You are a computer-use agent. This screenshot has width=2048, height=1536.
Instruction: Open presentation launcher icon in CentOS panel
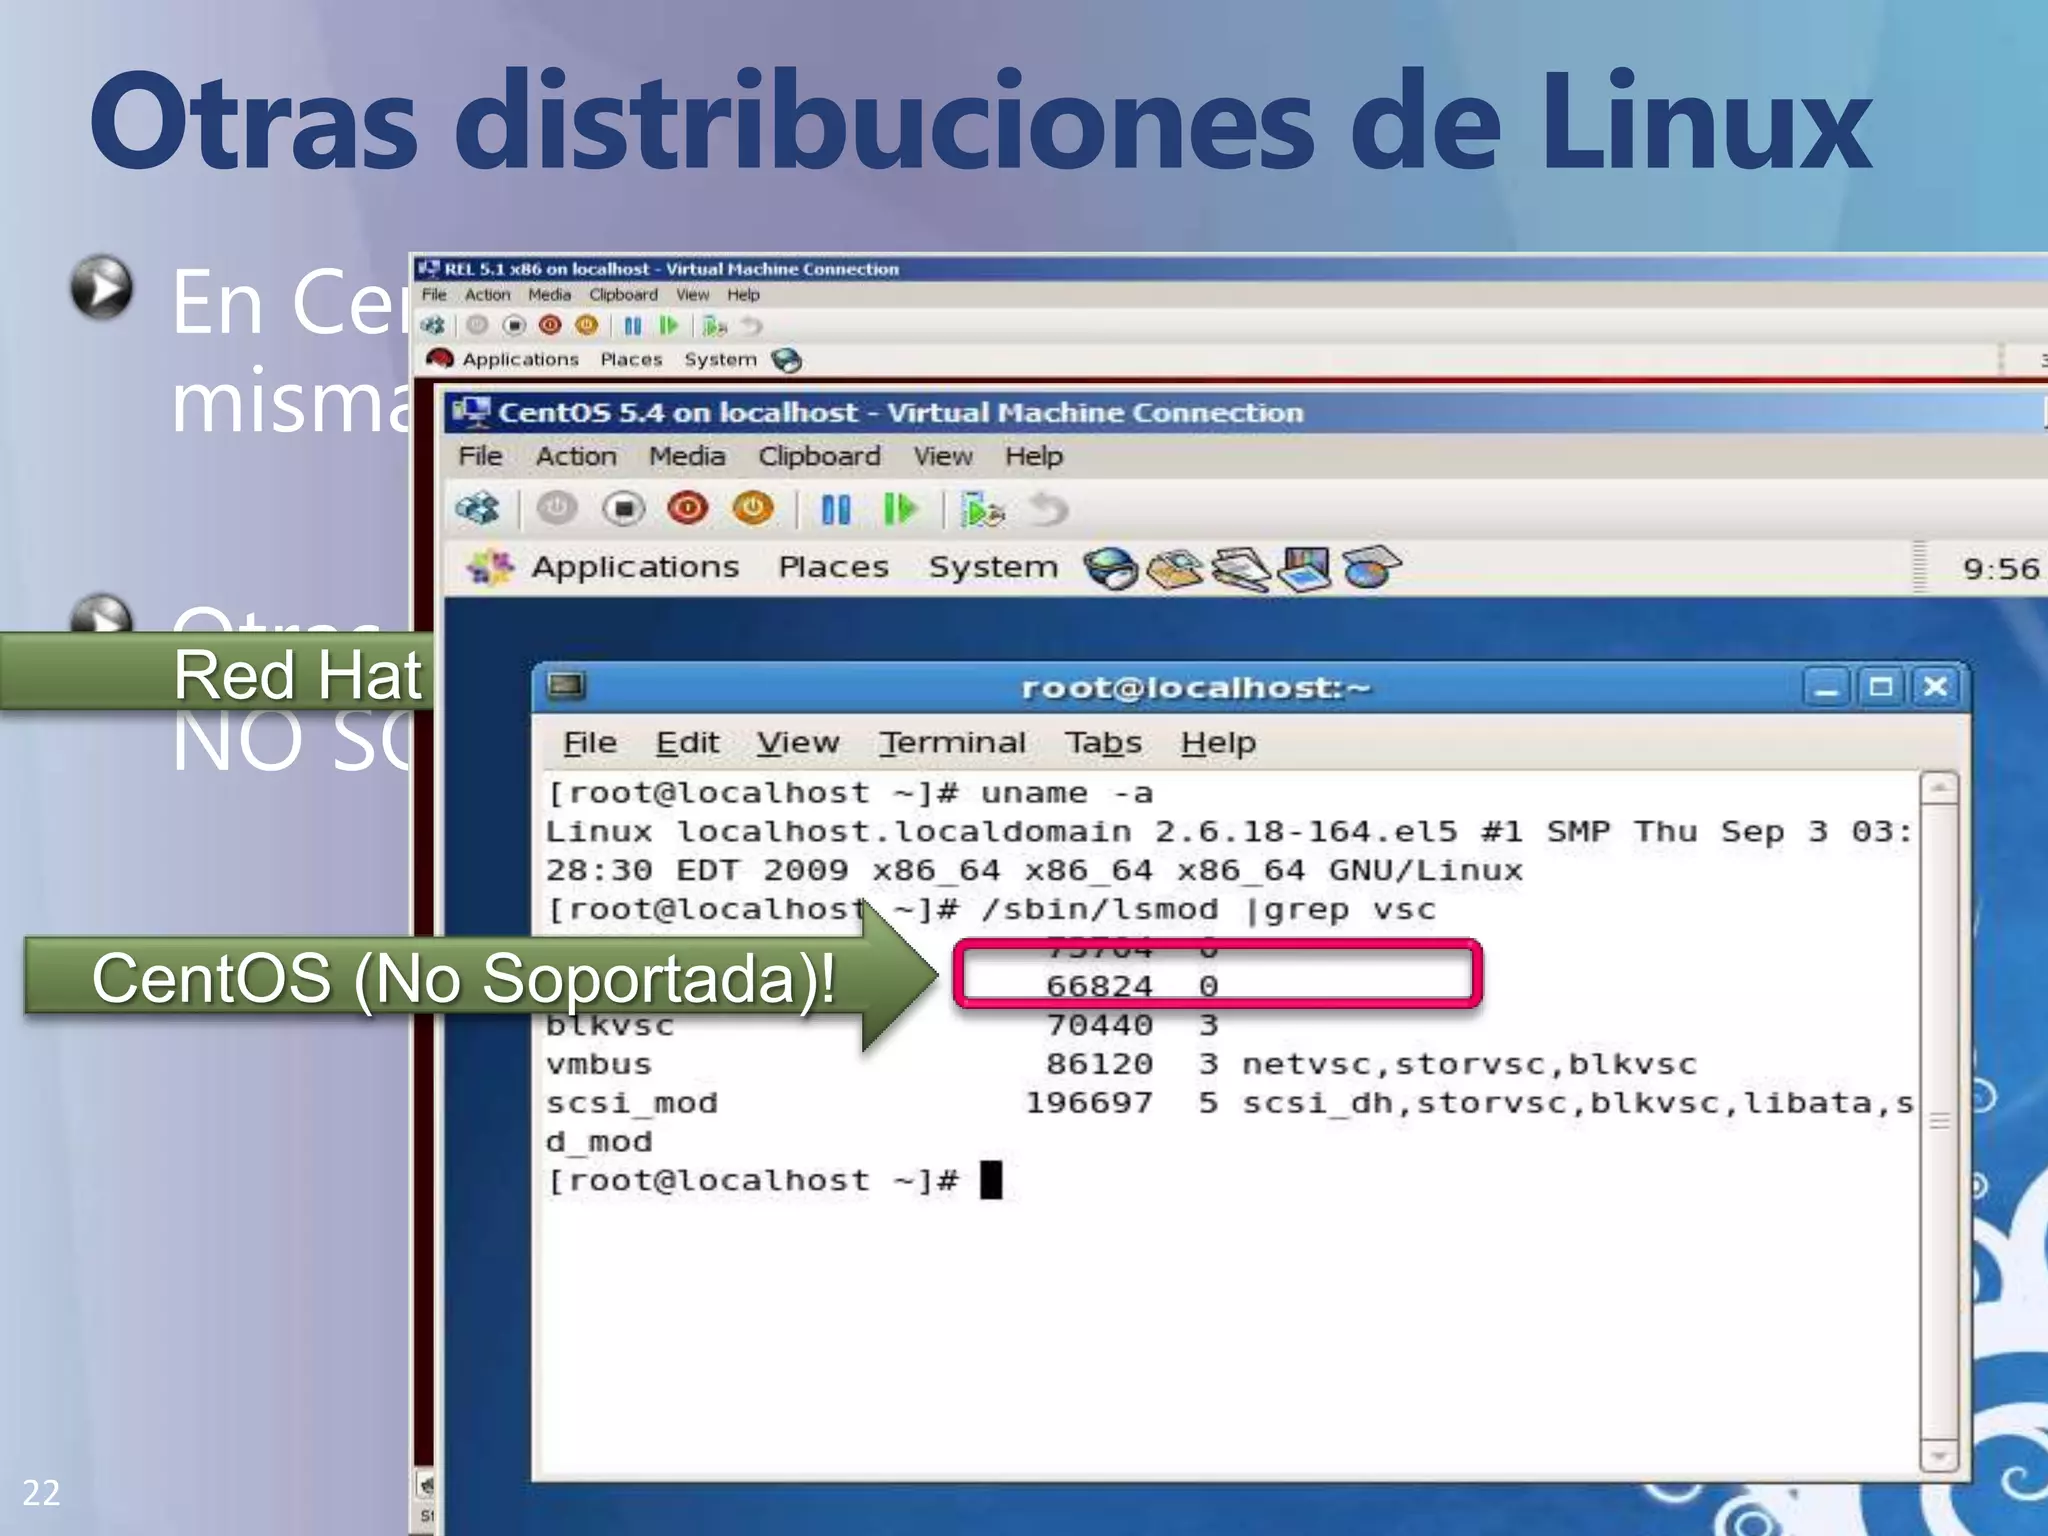click(x=1305, y=569)
